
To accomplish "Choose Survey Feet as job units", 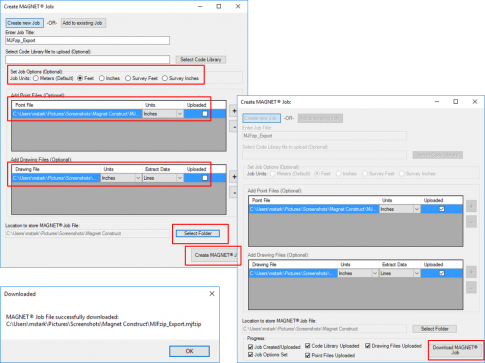I will click(x=128, y=78).
